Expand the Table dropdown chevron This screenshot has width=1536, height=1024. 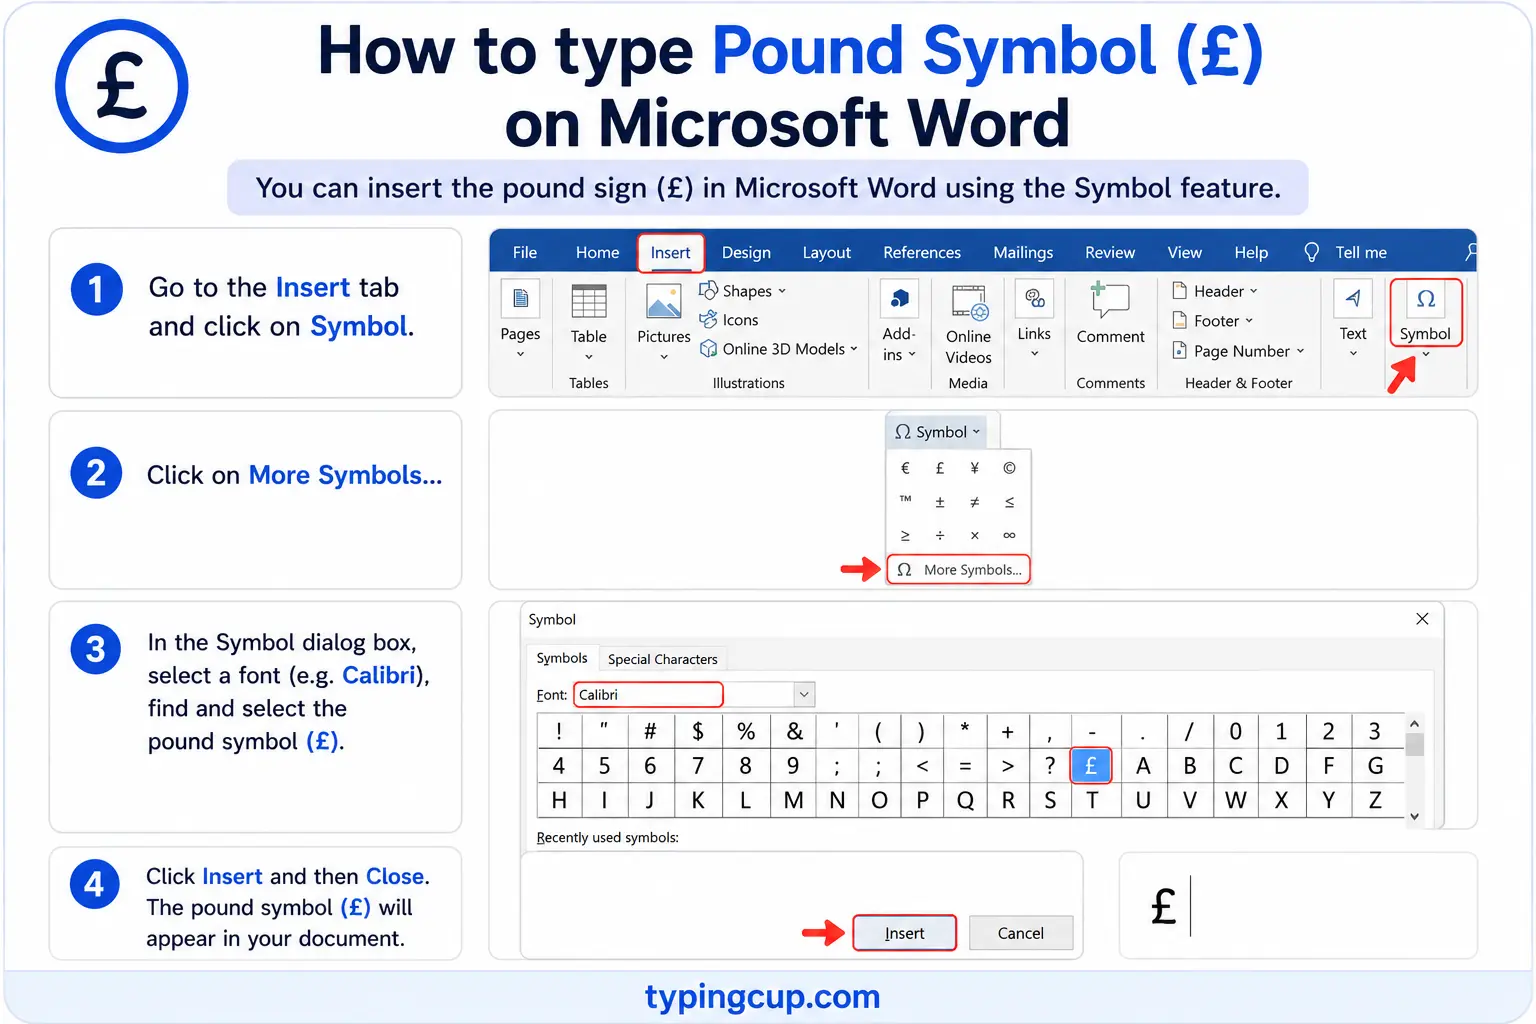click(x=588, y=357)
